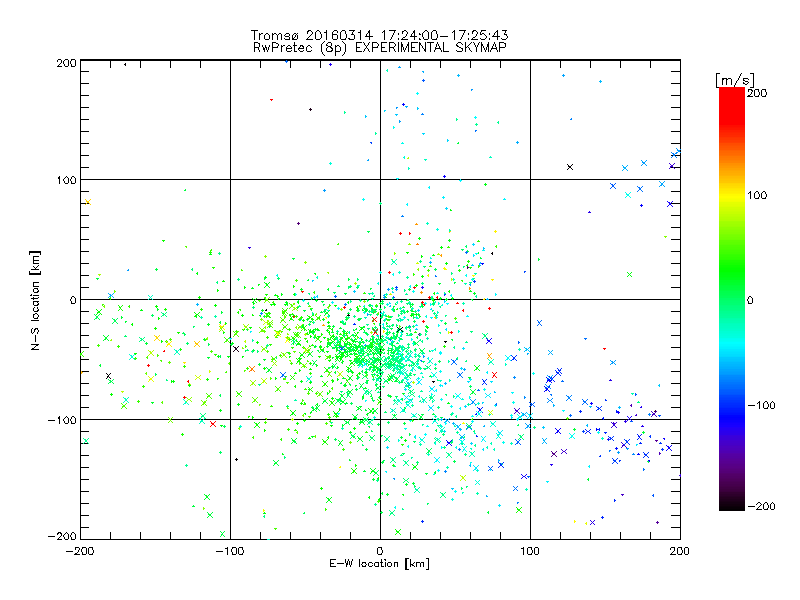800x600 pixels.
Task: Click the colorbar label '100' on yellow
Action: pyautogui.click(x=757, y=195)
